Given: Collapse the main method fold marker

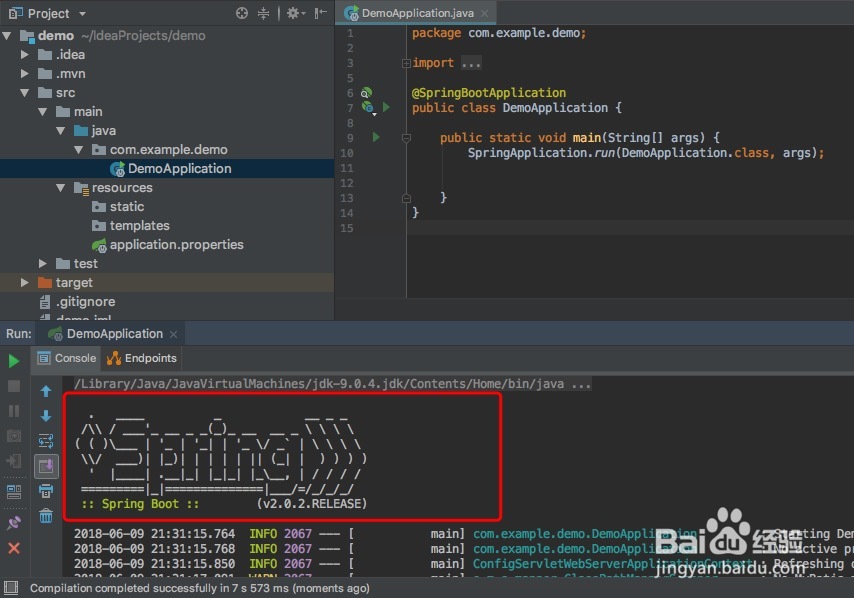Looking at the screenshot, I should click(406, 138).
